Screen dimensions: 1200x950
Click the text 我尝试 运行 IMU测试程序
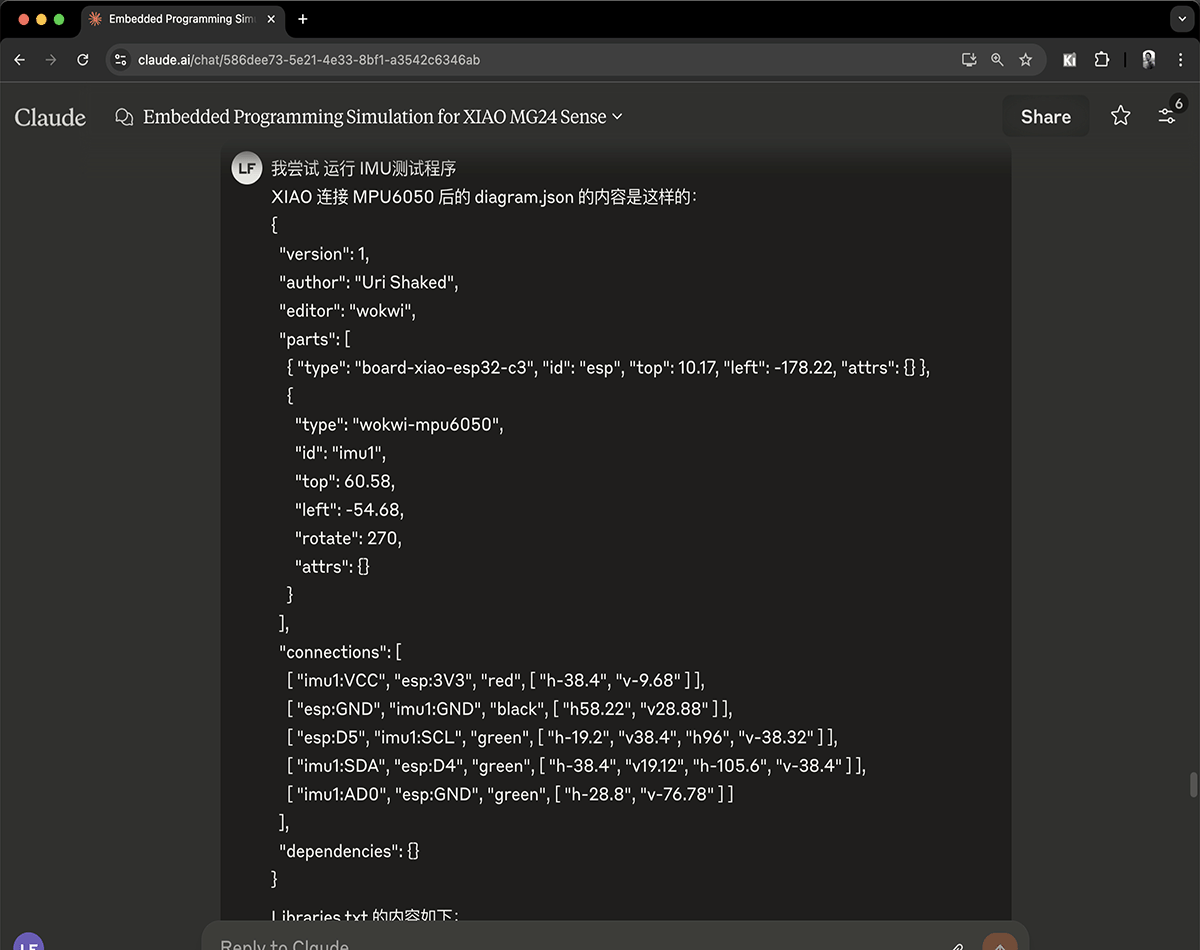(x=364, y=169)
